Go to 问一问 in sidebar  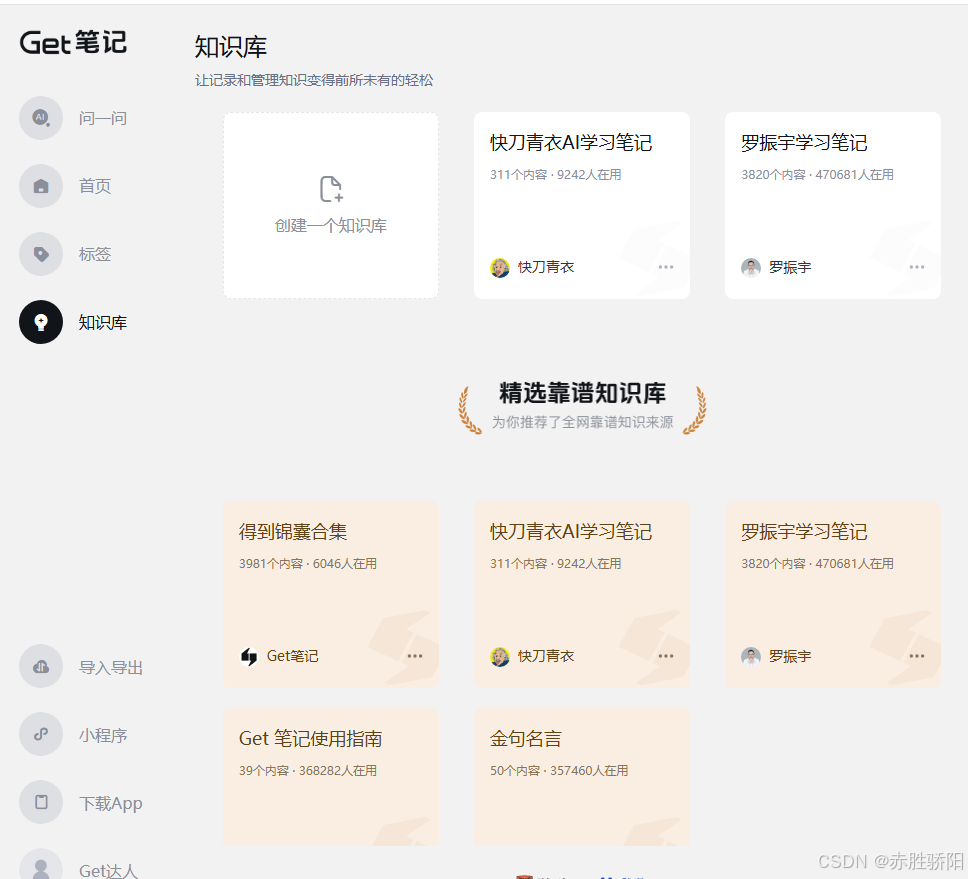pos(102,118)
